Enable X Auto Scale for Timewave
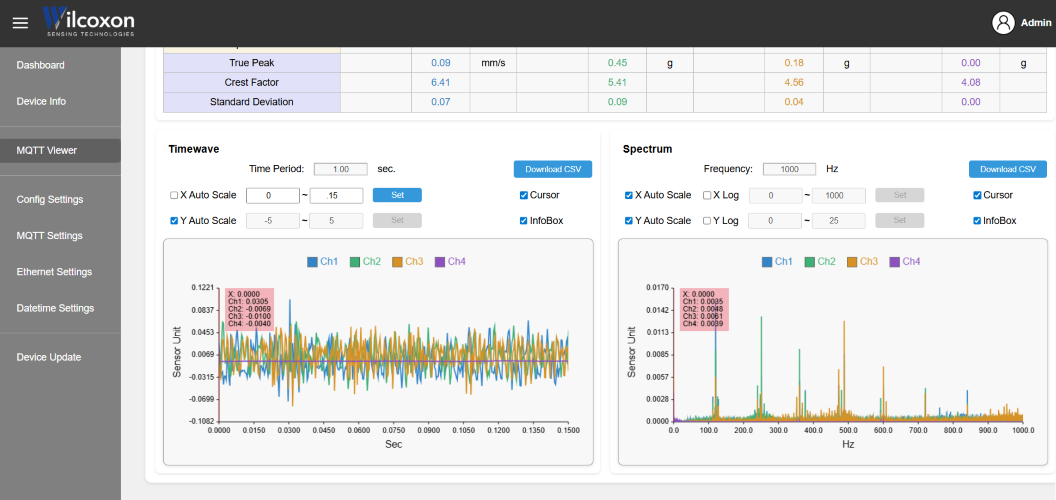The image size is (1056, 500). point(174,196)
